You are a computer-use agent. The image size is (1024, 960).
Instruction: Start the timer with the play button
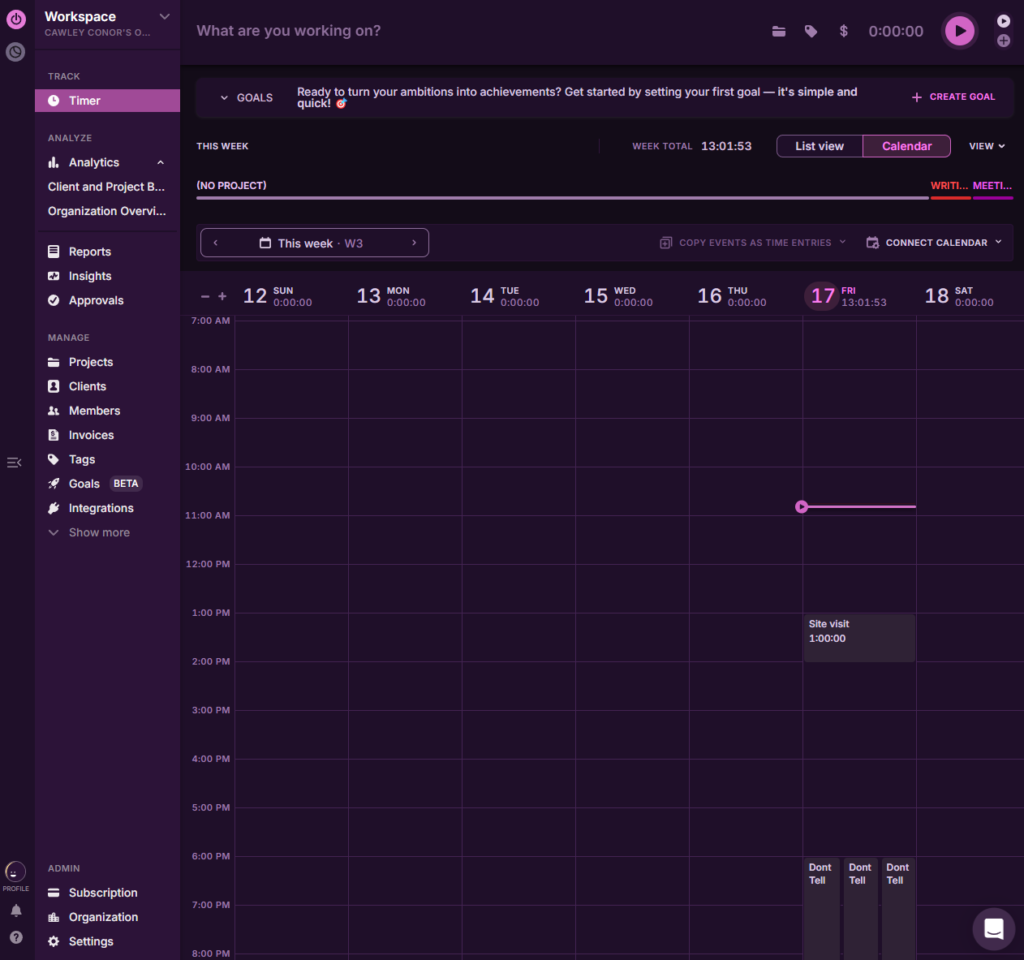[x=960, y=31]
